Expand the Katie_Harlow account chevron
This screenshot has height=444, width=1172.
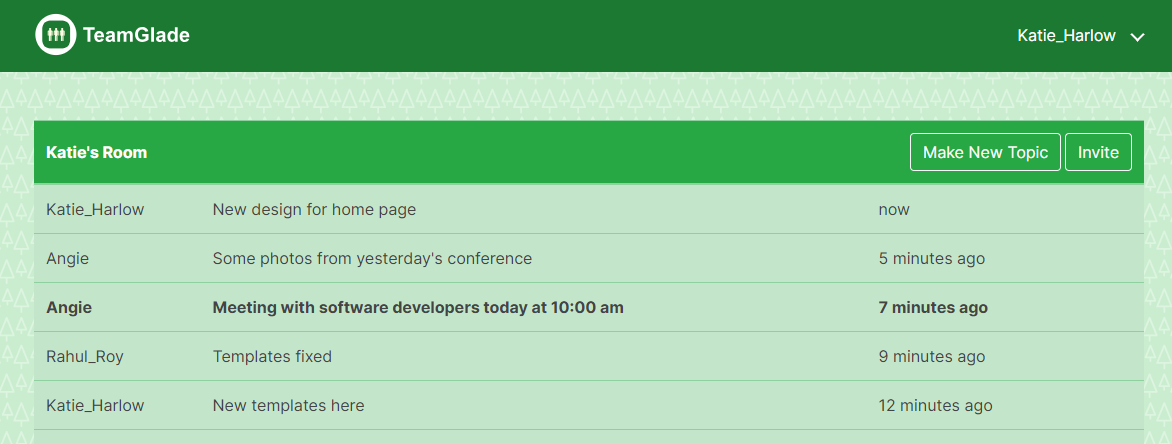coord(1137,37)
